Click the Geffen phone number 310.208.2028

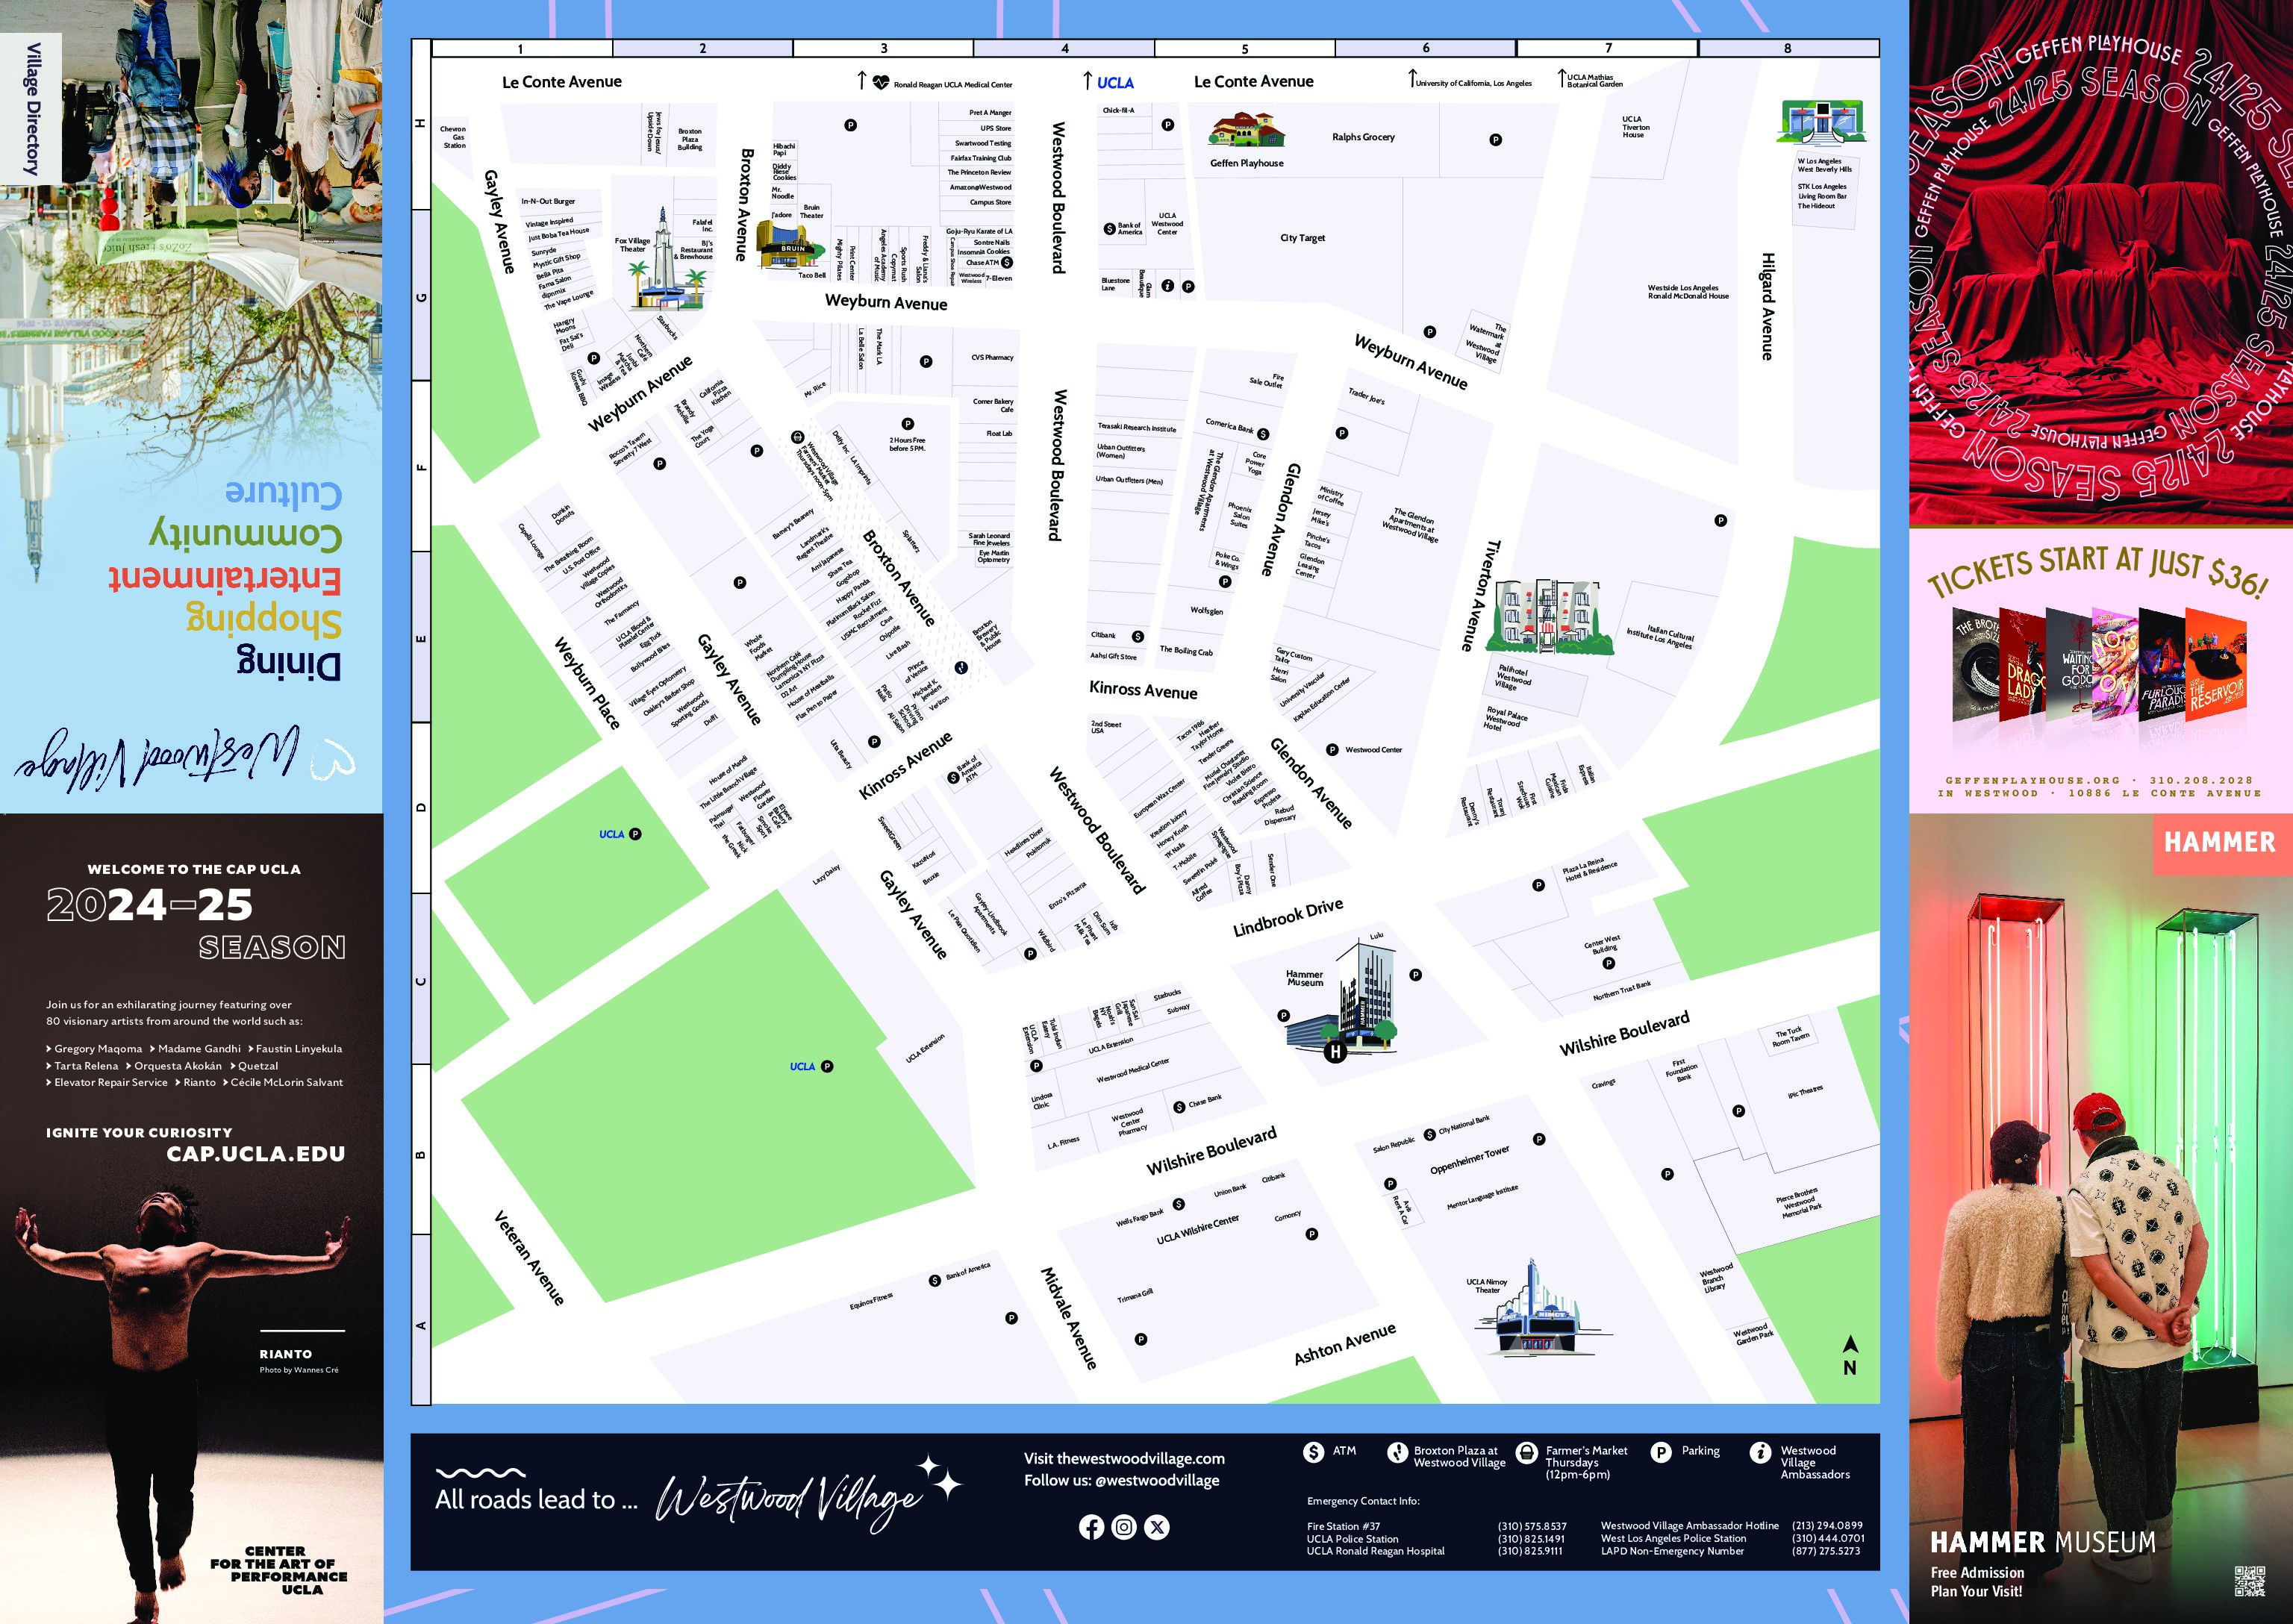point(2201,780)
